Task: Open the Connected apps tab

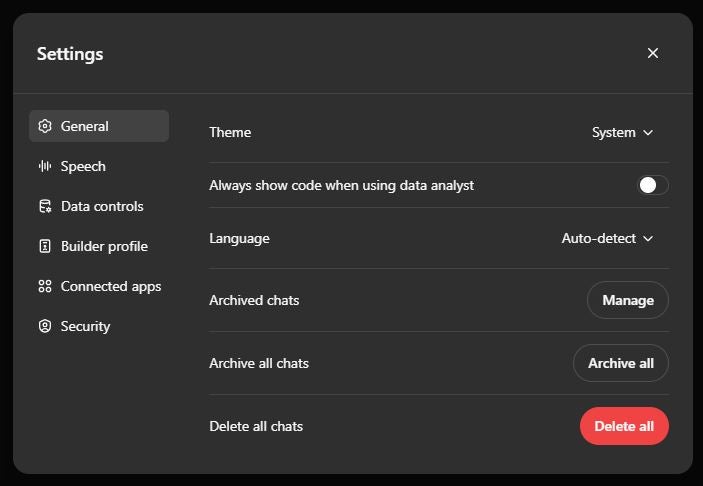Action: [99, 286]
